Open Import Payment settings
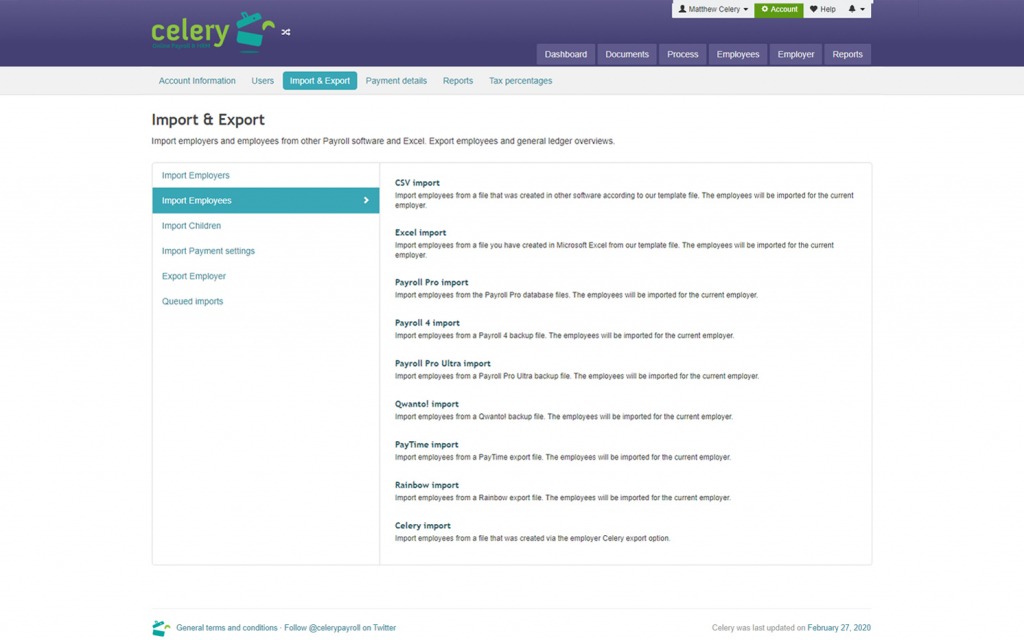 click(x=266, y=251)
